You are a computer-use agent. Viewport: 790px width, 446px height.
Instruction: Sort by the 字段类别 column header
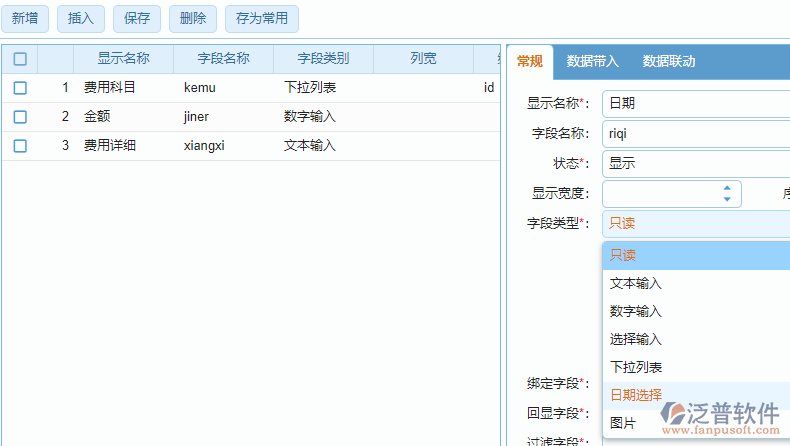pos(323,59)
